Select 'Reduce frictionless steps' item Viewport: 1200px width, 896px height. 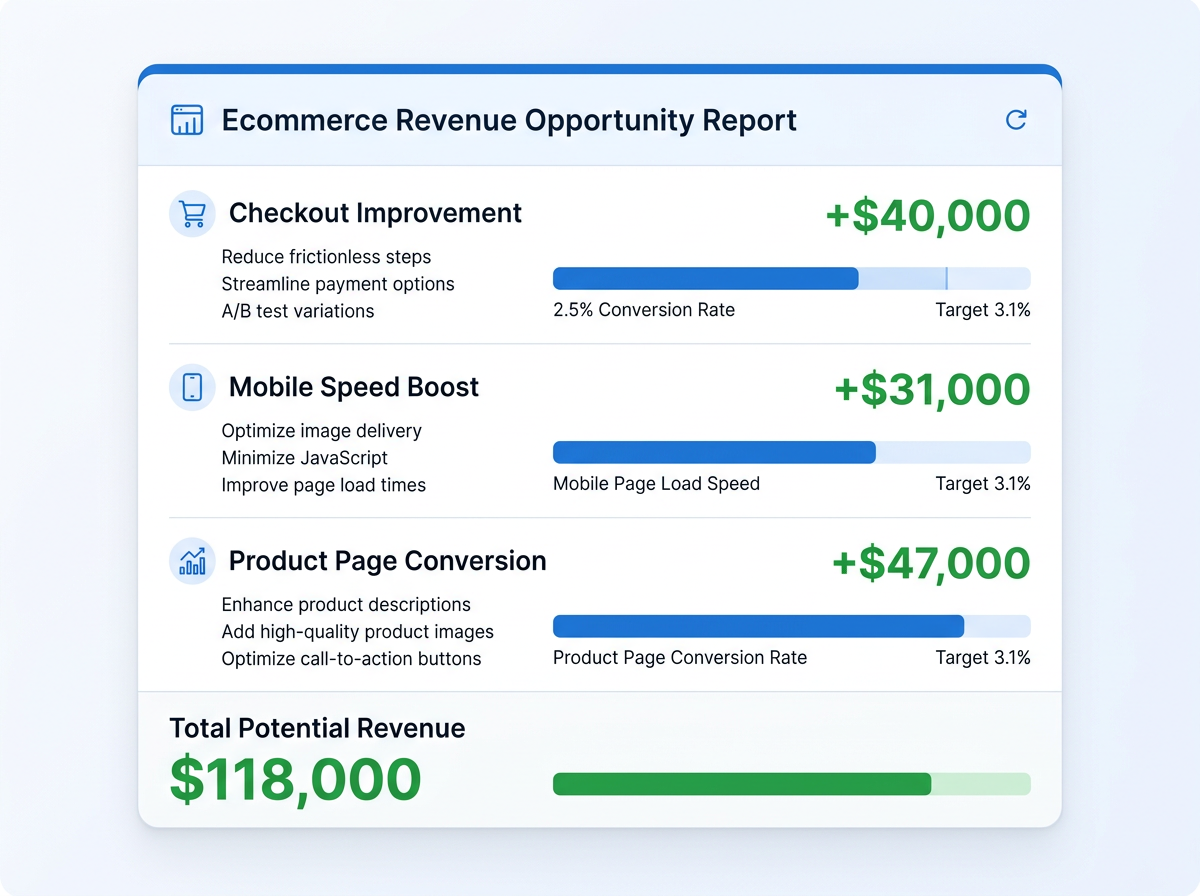click(x=326, y=257)
